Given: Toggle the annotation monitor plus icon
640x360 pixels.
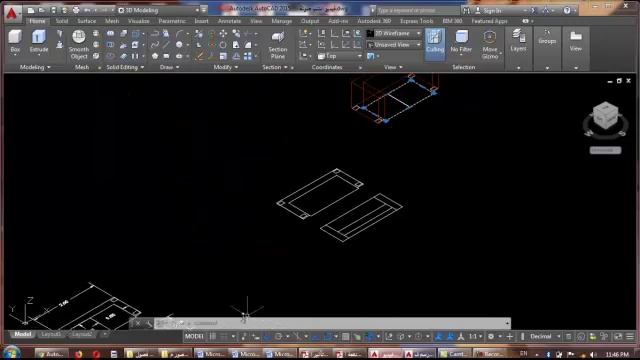Looking at the screenshot, I should coord(510,337).
